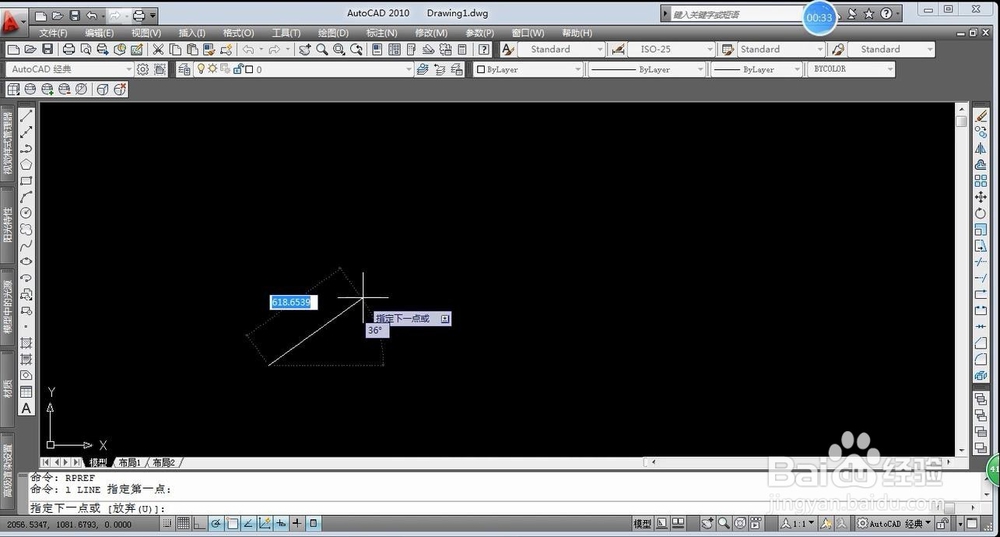Toggle Lineweight display in status bar
The width and height of the screenshot is (1000, 537).
(297, 524)
